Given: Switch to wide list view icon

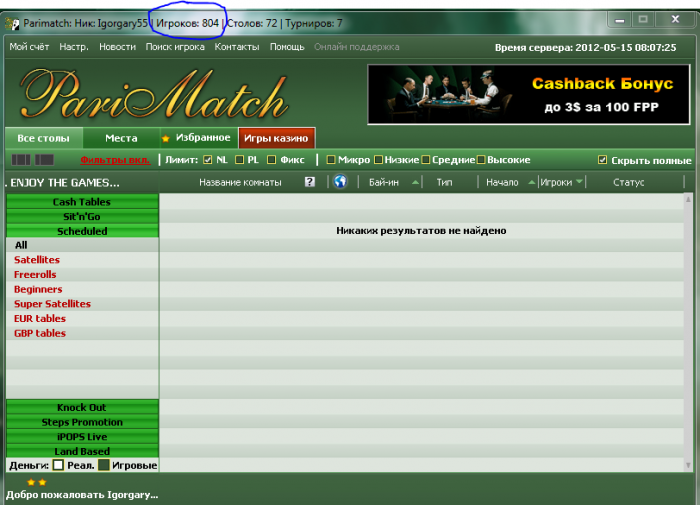Looking at the screenshot, I should click(44, 159).
